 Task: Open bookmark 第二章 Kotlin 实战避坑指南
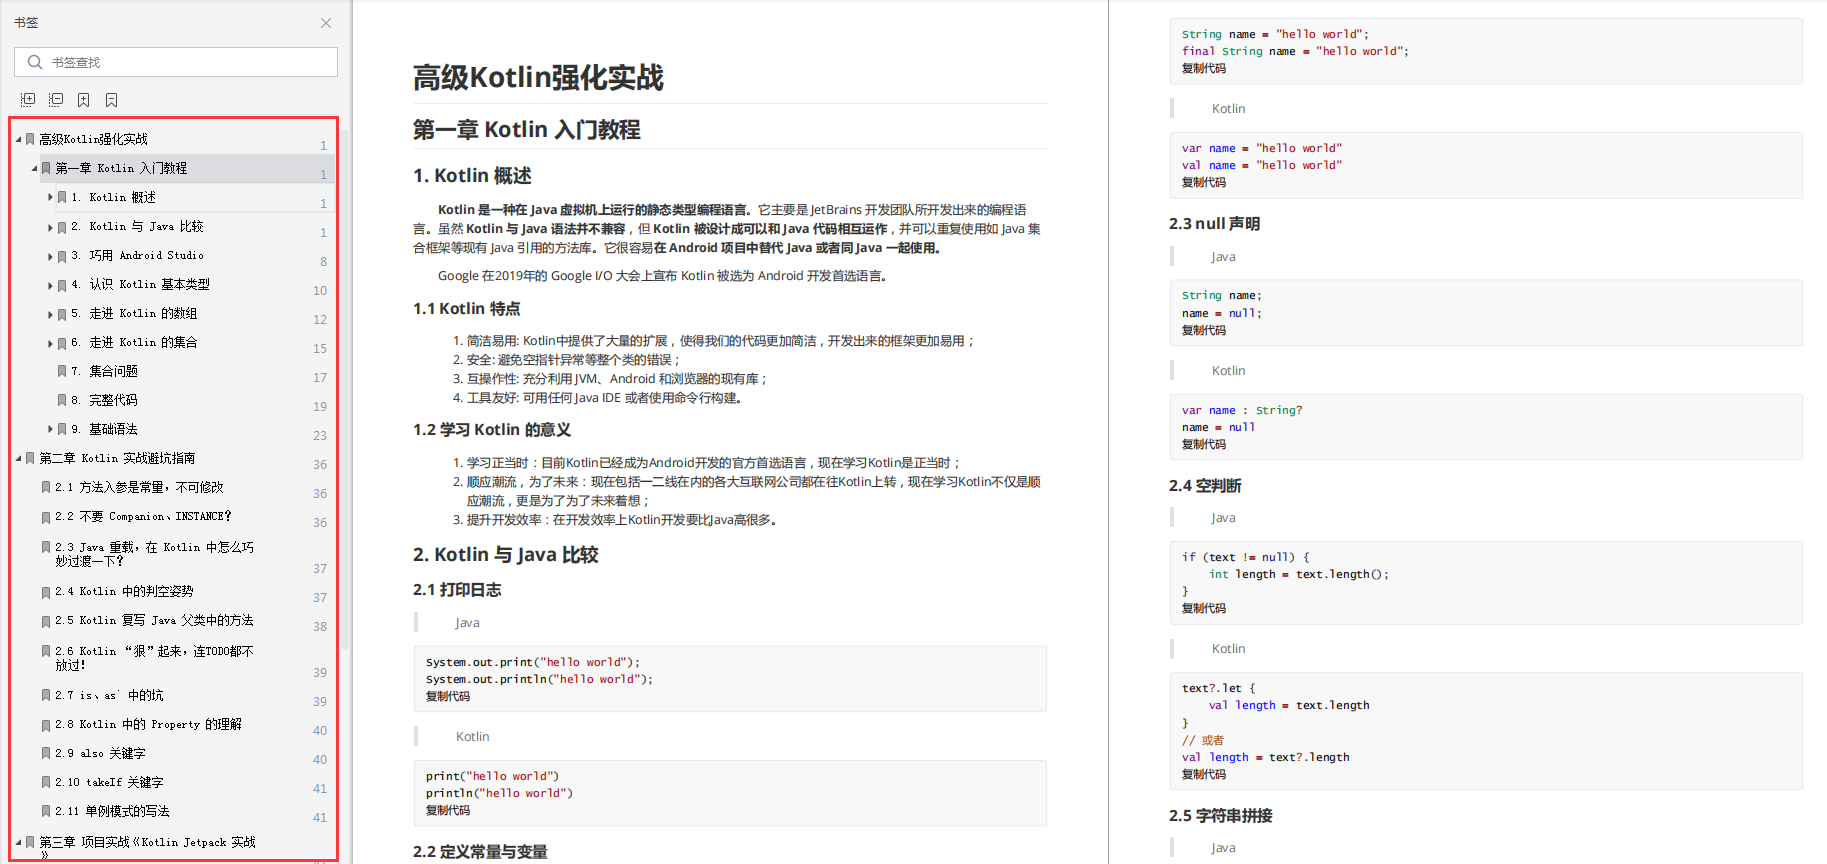click(x=117, y=458)
